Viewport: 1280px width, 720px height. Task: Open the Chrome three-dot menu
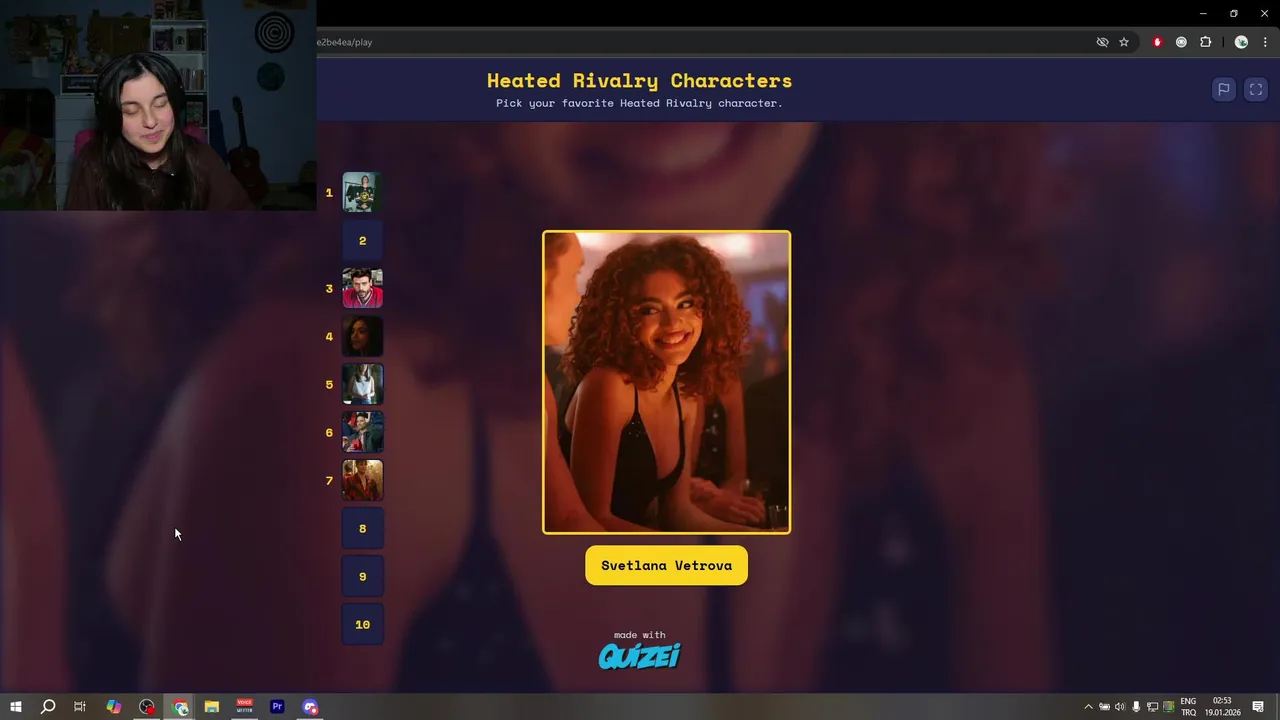(x=1265, y=42)
